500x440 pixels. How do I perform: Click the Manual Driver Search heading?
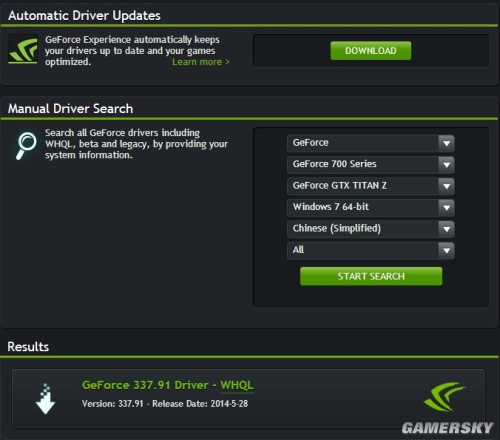pyautogui.click(x=70, y=109)
